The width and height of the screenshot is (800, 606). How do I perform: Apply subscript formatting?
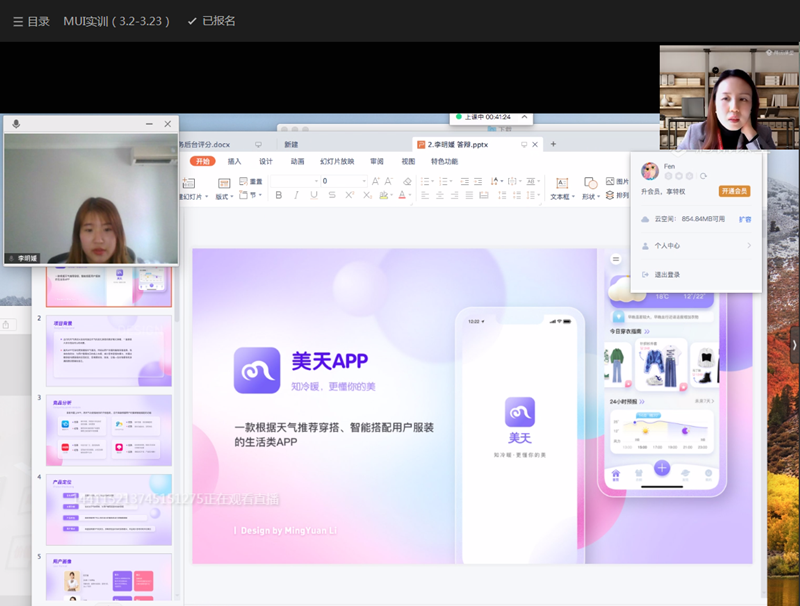tap(367, 195)
